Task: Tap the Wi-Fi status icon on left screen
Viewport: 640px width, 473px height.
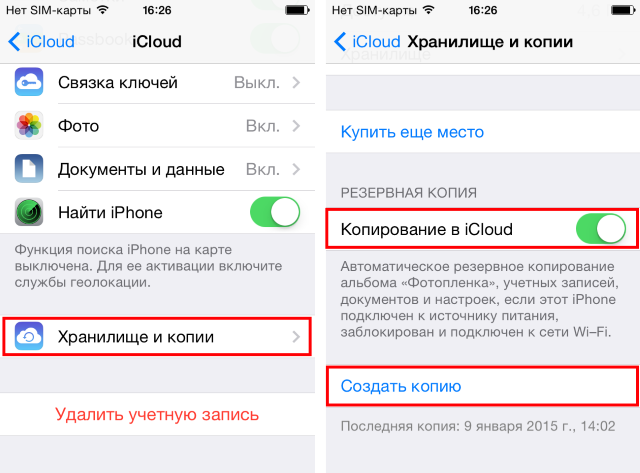Action: (x=103, y=10)
